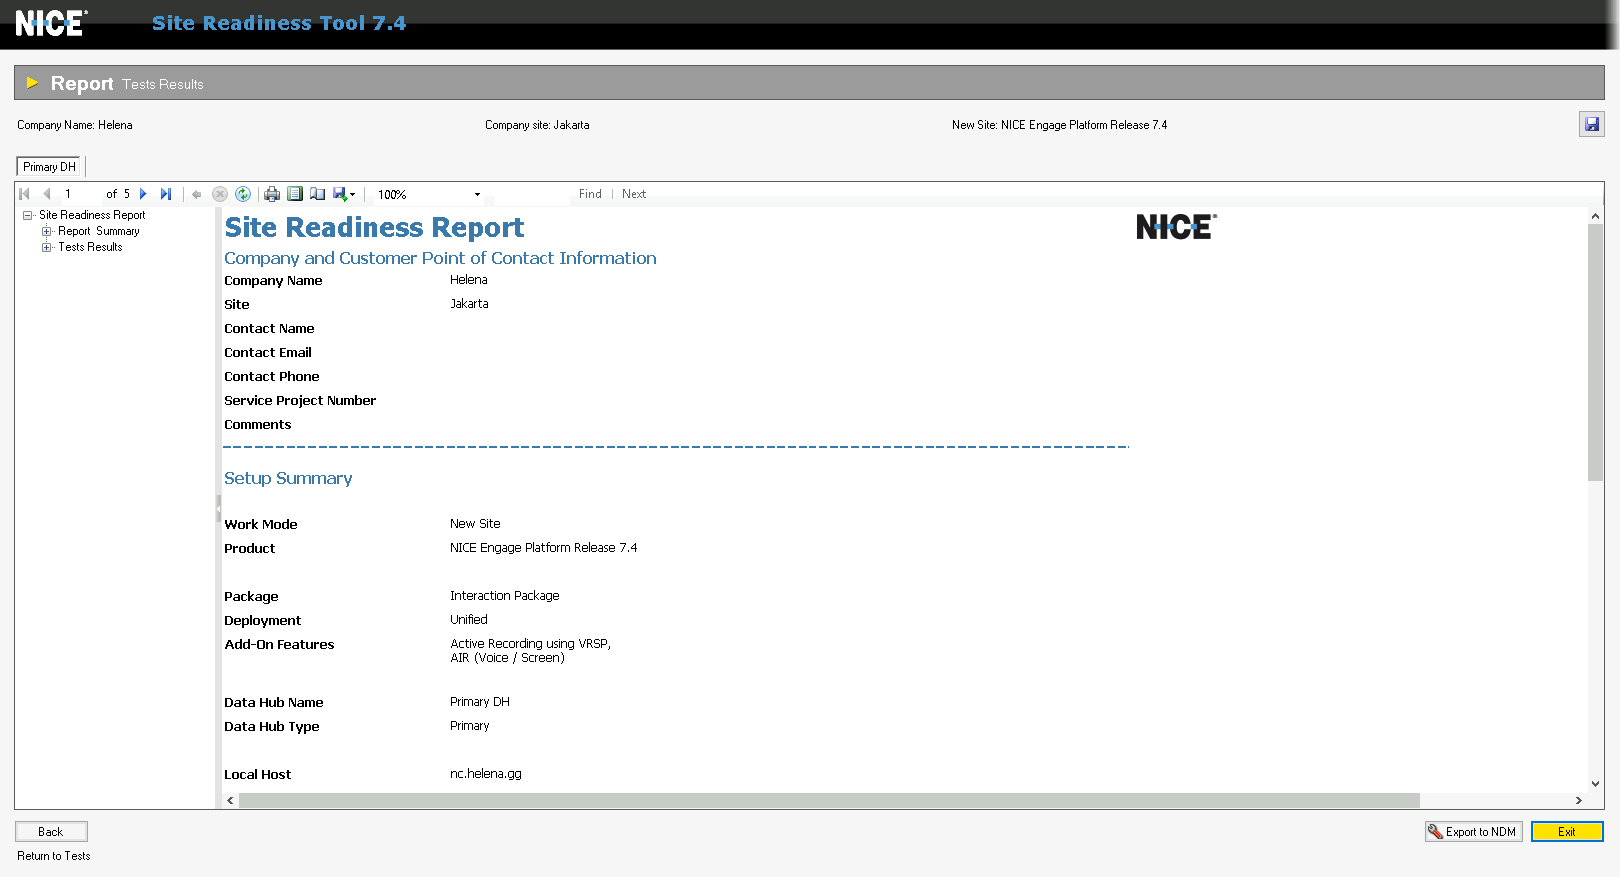Image resolution: width=1620 pixels, height=877 pixels.
Task: Select Tests Results in the document map
Action: (x=90, y=247)
